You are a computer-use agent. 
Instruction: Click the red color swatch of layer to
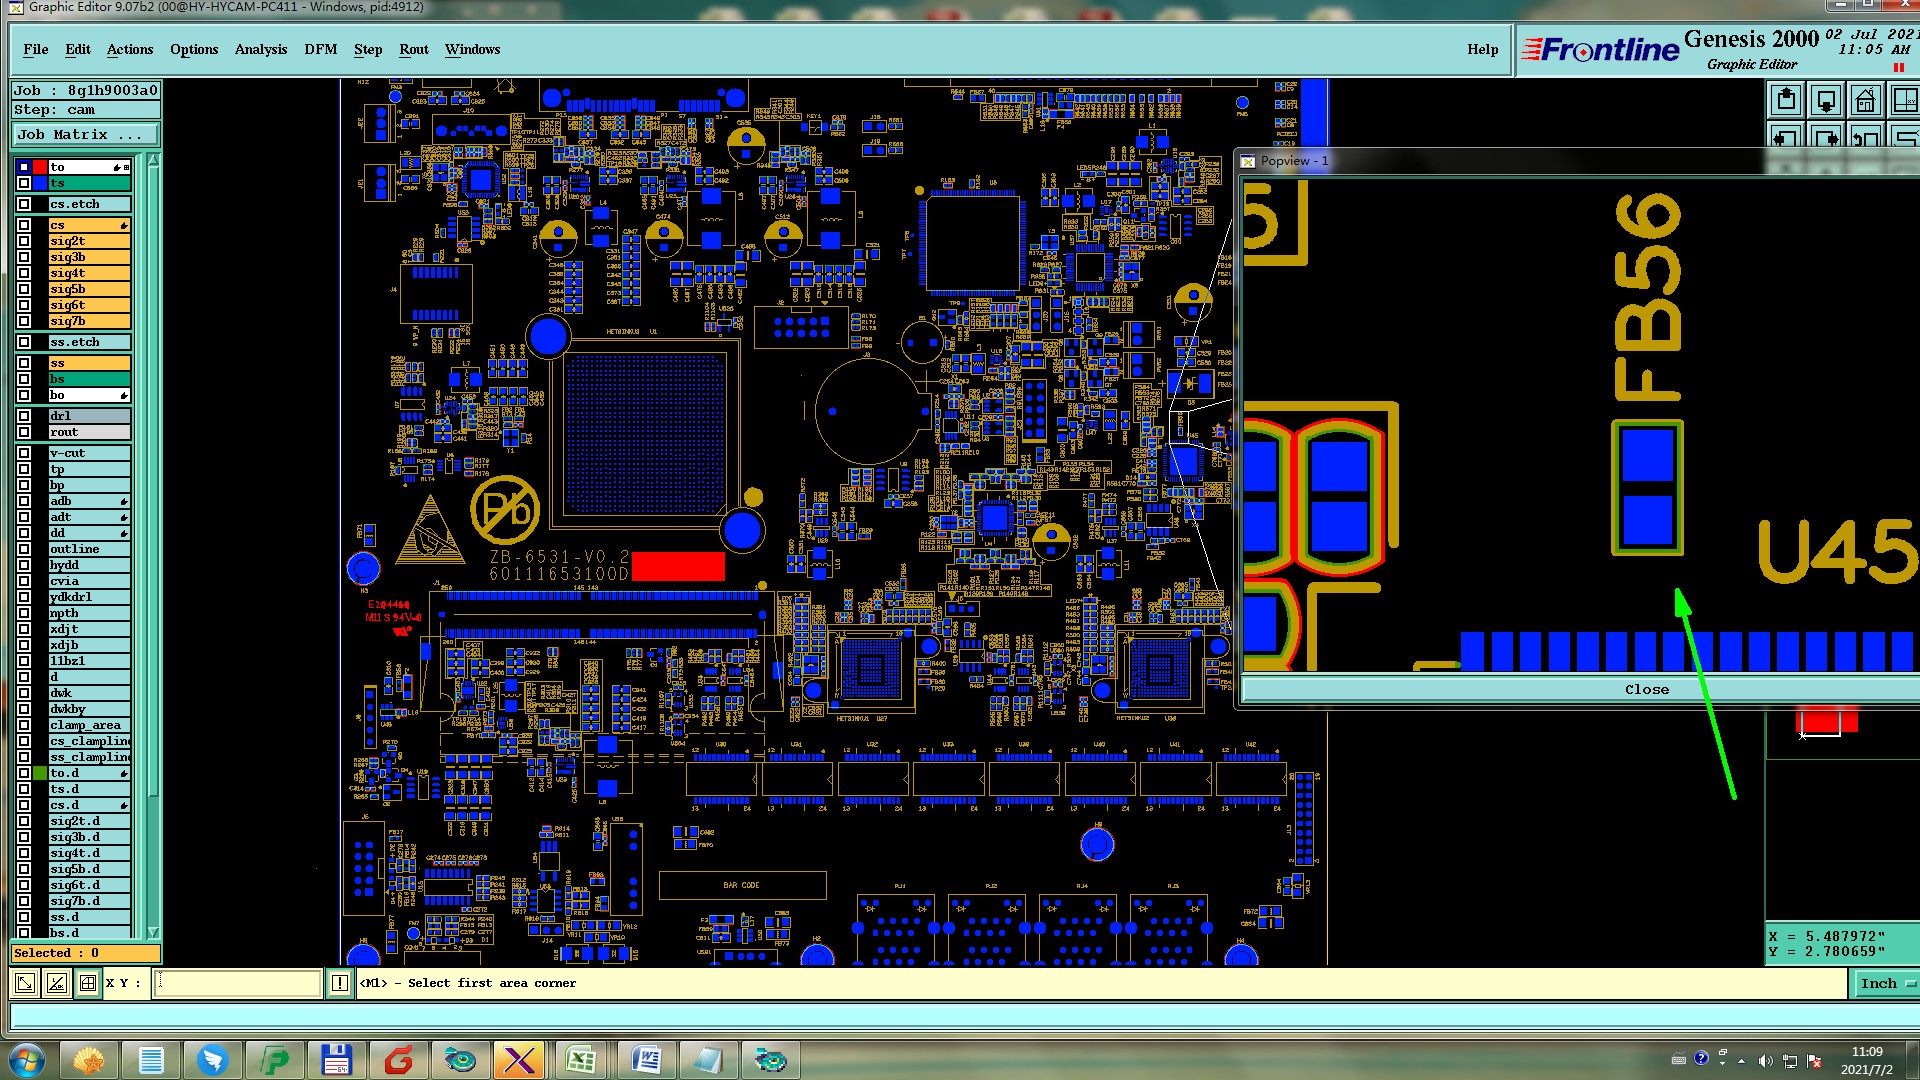[40, 167]
